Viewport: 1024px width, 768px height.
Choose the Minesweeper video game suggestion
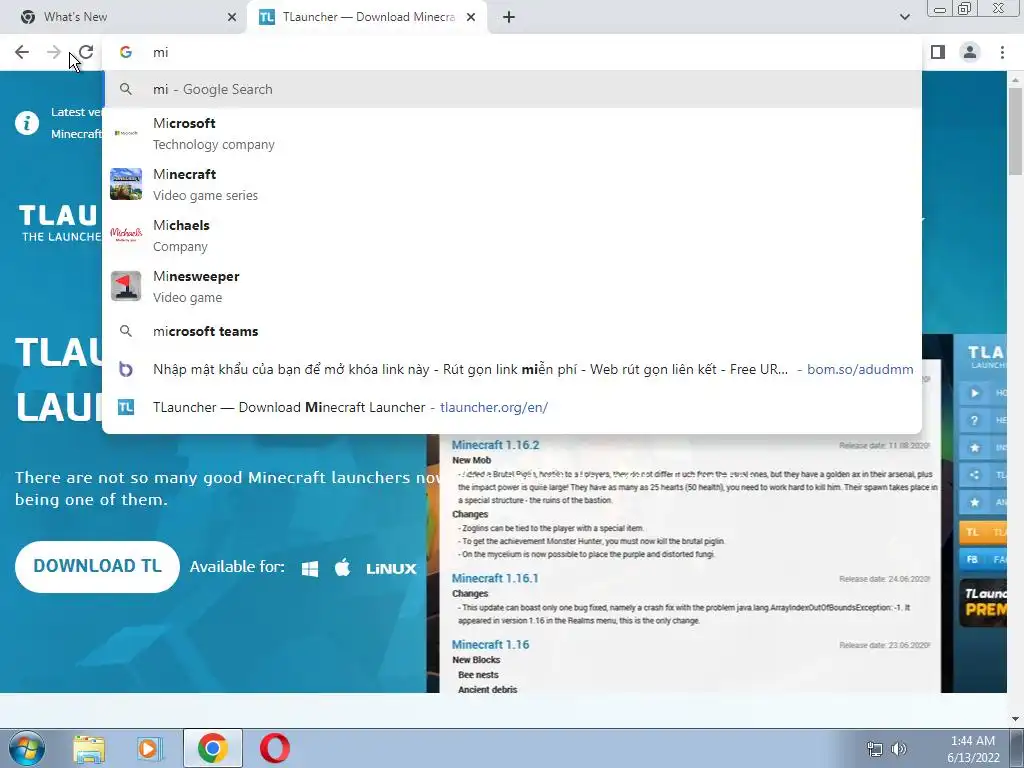[x=512, y=286]
